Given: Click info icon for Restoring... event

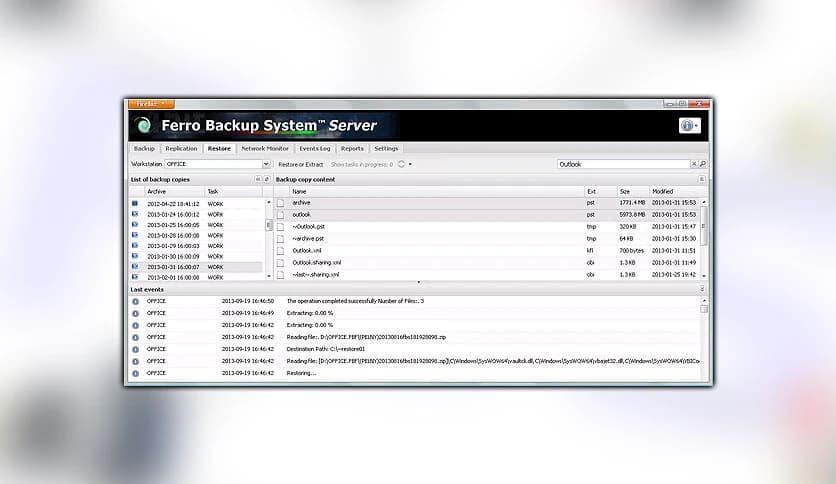Looking at the screenshot, I should pyautogui.click(x=135, y=374).
